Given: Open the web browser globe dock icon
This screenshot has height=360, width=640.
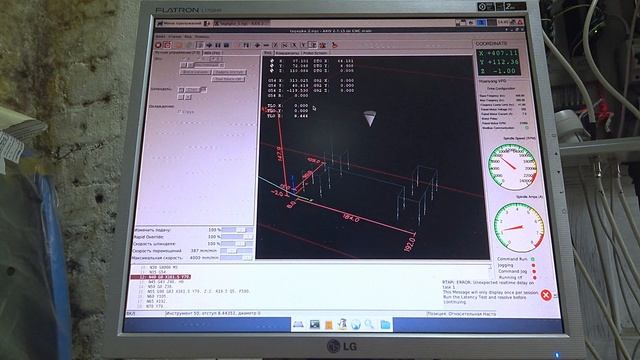Looking at the screenshot, I should pos(356,324).
